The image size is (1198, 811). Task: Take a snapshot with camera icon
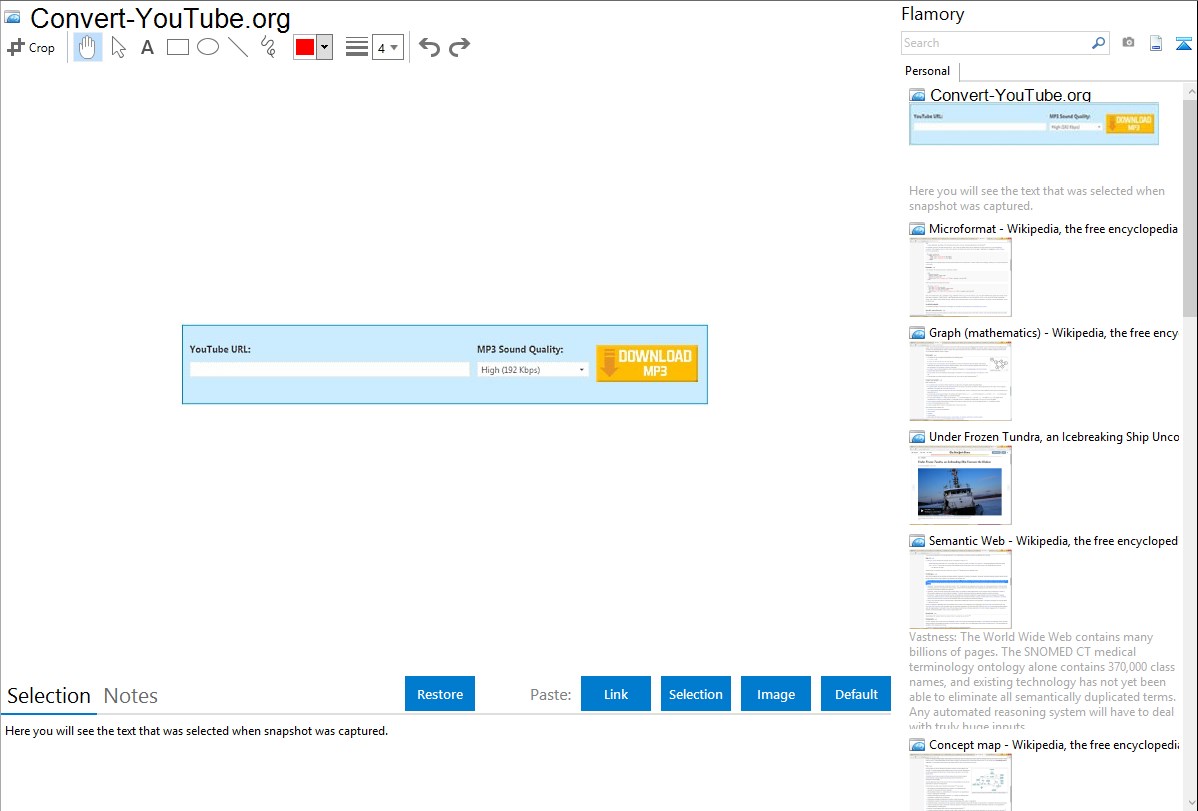click(1128, 43)
